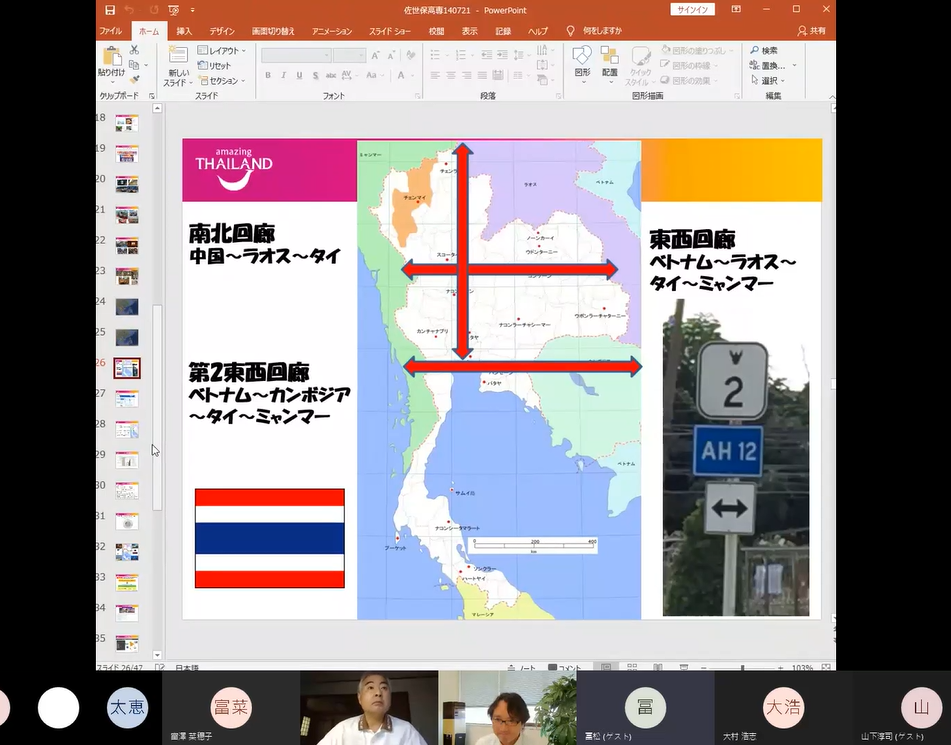The width and height of the screenshot is (951, 745).
Task: Click 冨澤 菜穂子 participant avatar
Action: pyautogui.click(x=230, y=707)
